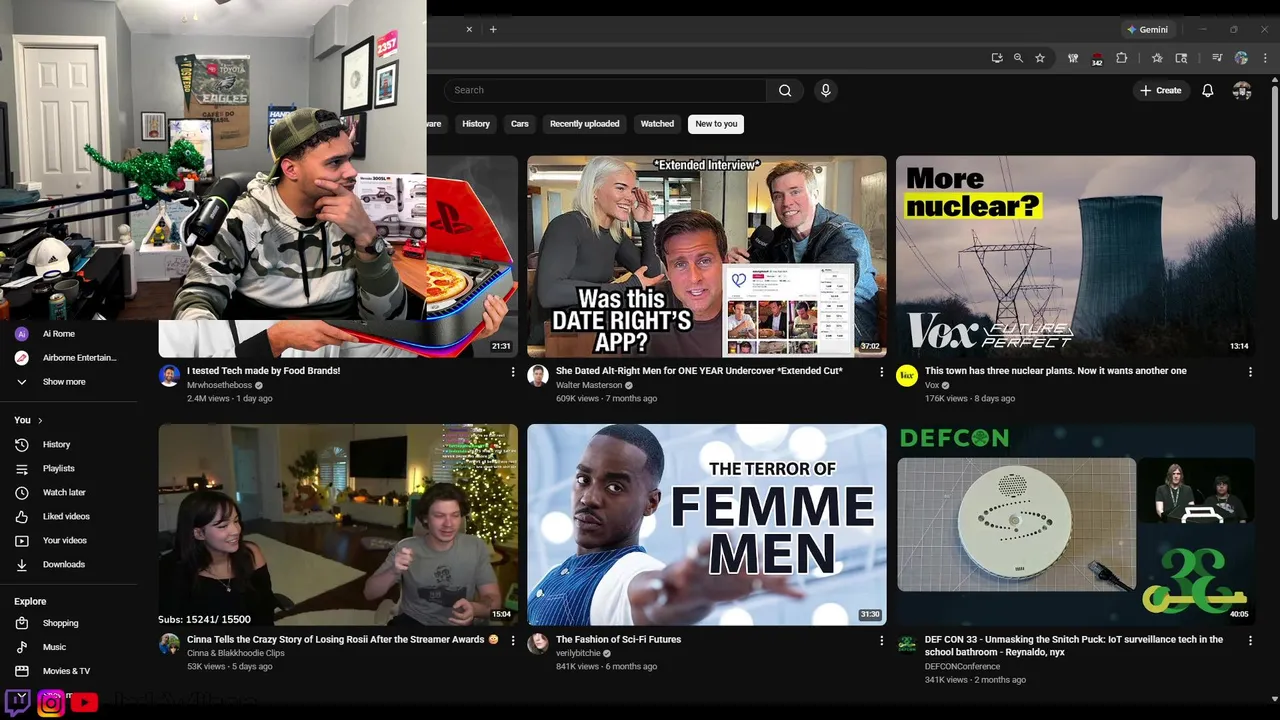The image size is (1280, 720).
Task: Open the Chrome profile avatar
Action: coord(1241,58)
